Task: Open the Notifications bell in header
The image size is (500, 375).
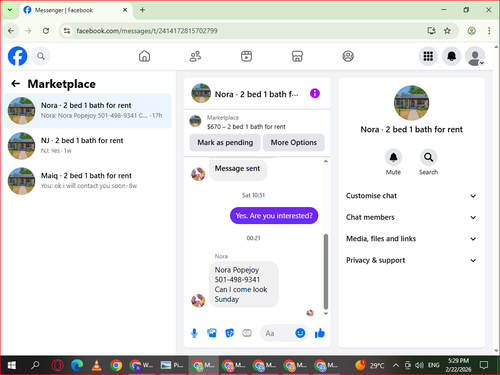Action: 451,56
